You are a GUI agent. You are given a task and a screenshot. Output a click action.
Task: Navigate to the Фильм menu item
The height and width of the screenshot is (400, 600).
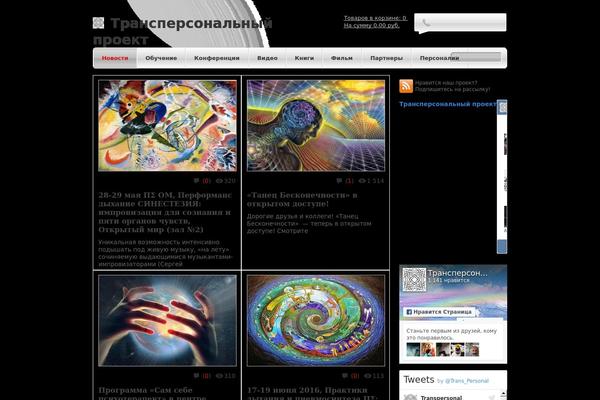coord(342,58)
